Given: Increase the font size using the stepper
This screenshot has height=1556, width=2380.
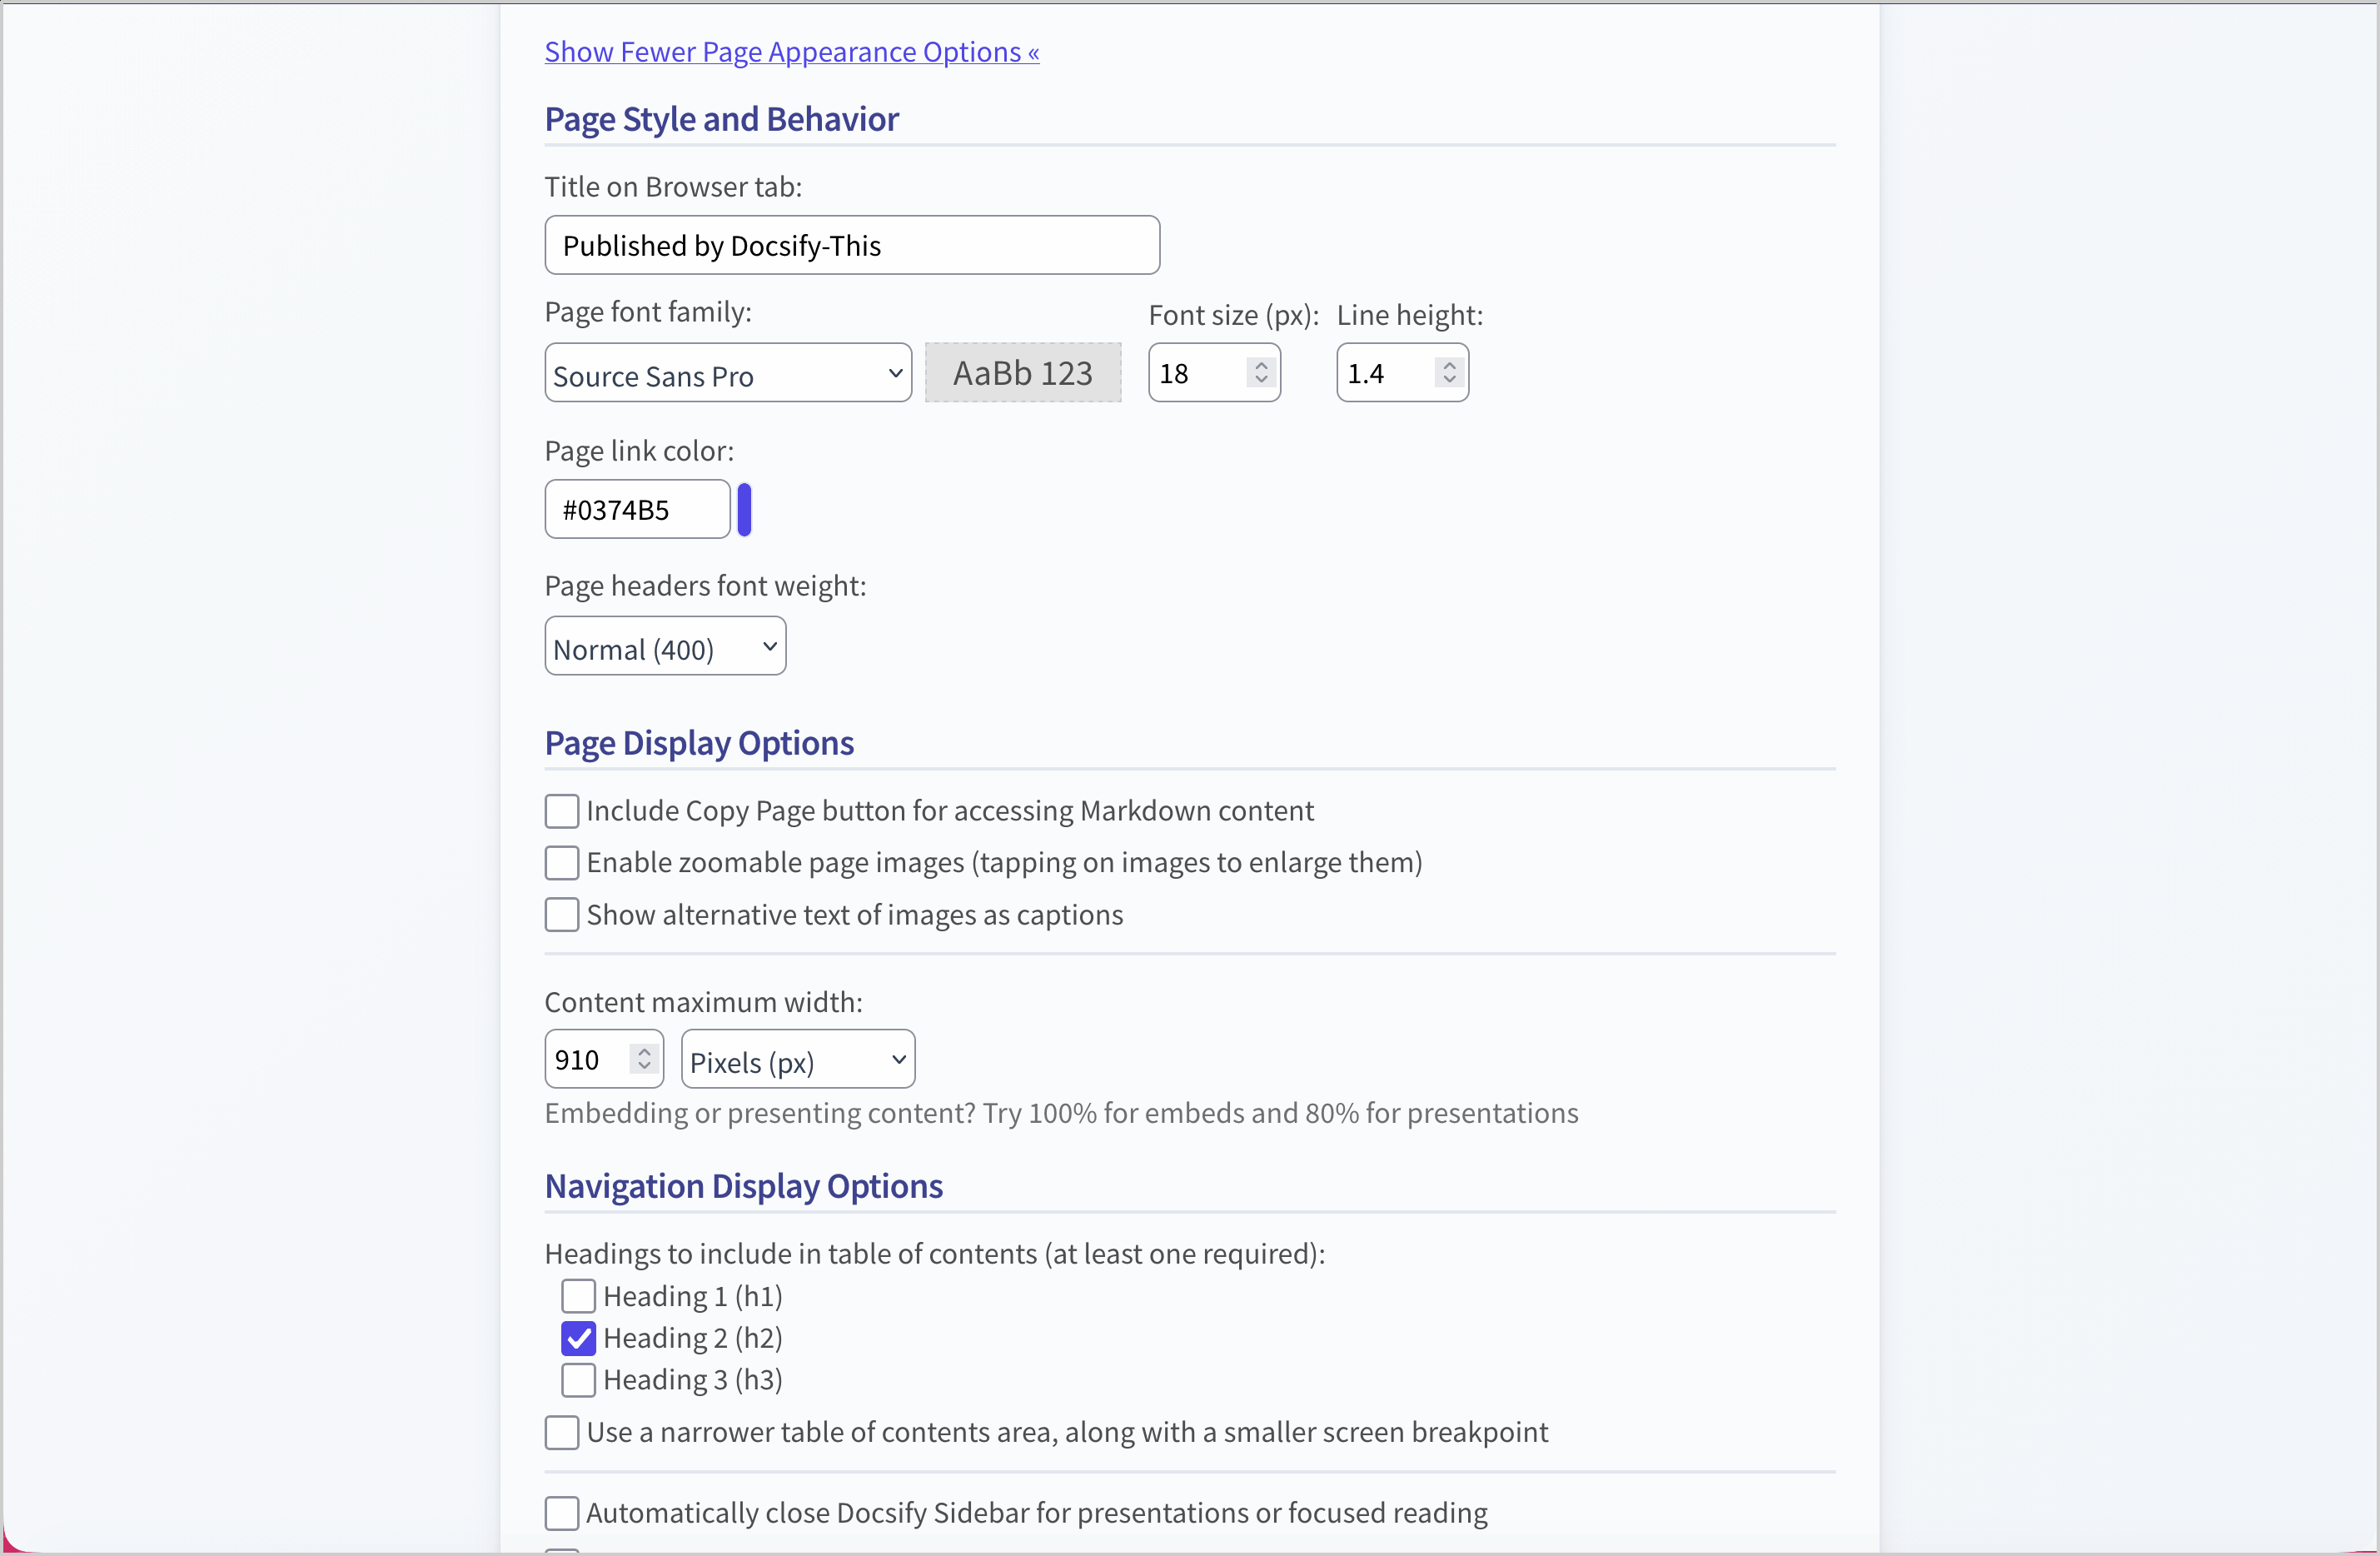Looking at the screenshot, I should pyautogui.click(x=1260, y=364).
